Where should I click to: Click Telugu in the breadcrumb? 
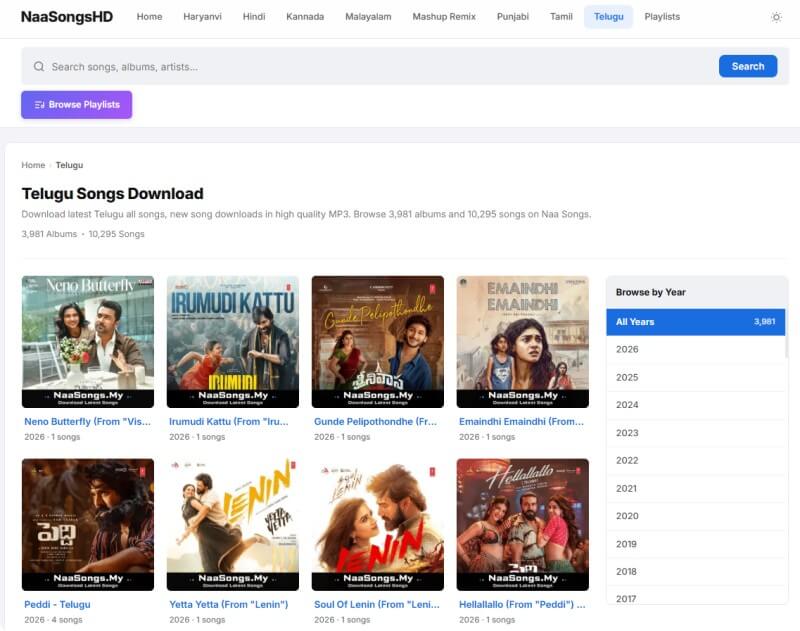(x=69, y=165)
